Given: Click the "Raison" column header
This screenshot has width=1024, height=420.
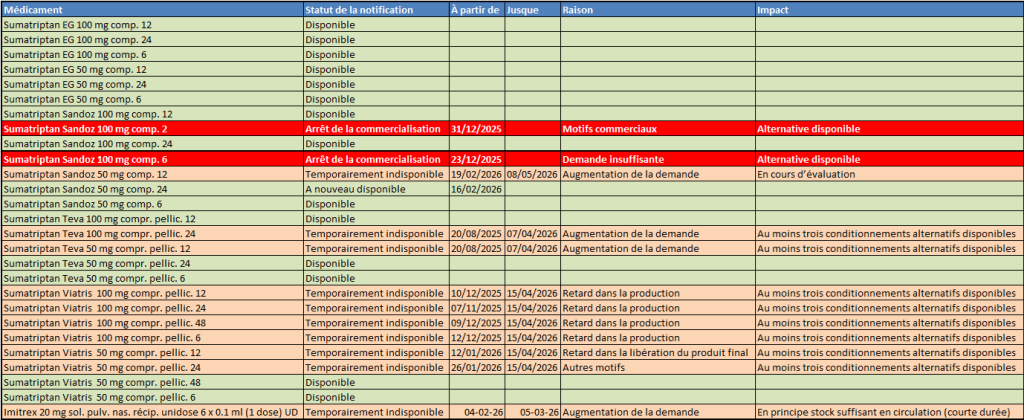Looking at the screenshot, I should (577, 9).
